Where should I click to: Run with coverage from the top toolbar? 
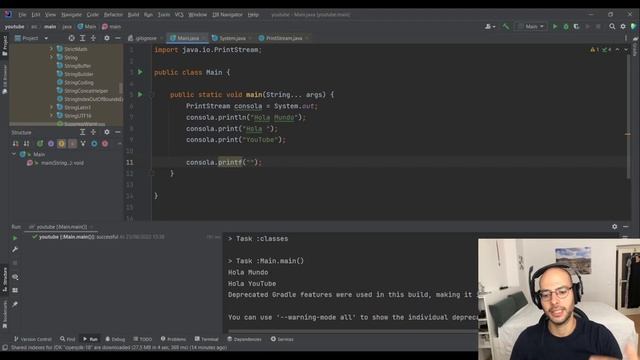[576, 27]
